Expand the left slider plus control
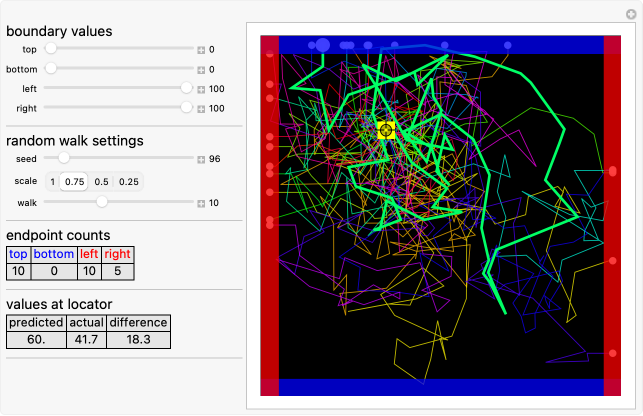 [201, 89]
